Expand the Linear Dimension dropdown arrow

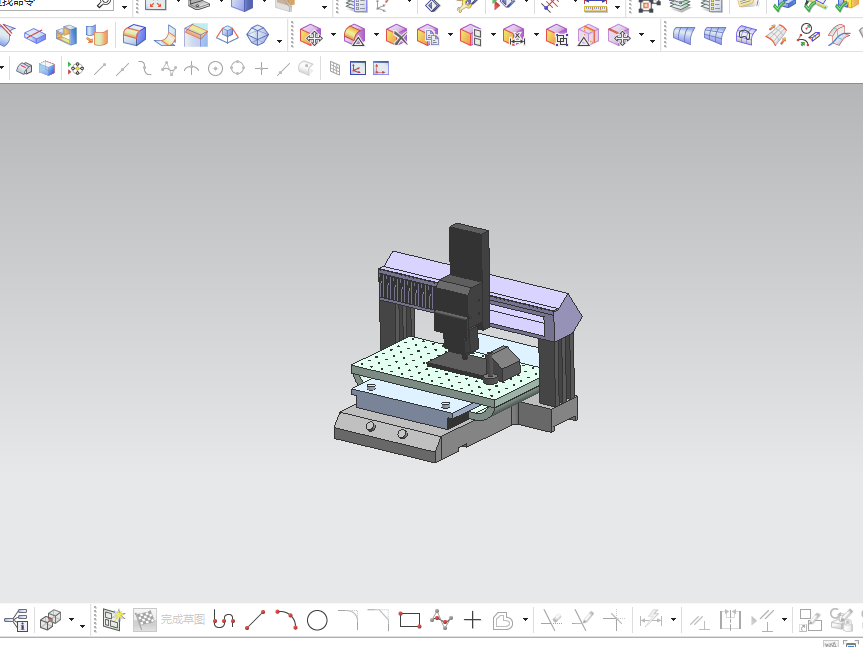(536, 35)
